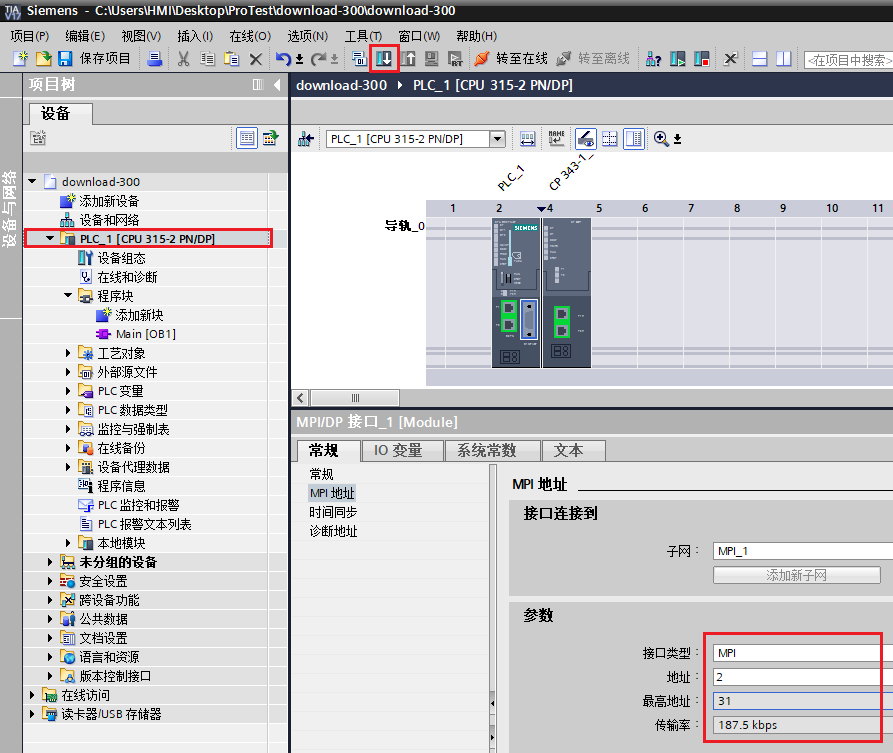893x753 pixels.
Task: Select Main [OB1] block in tree
Action: (145, 334)
